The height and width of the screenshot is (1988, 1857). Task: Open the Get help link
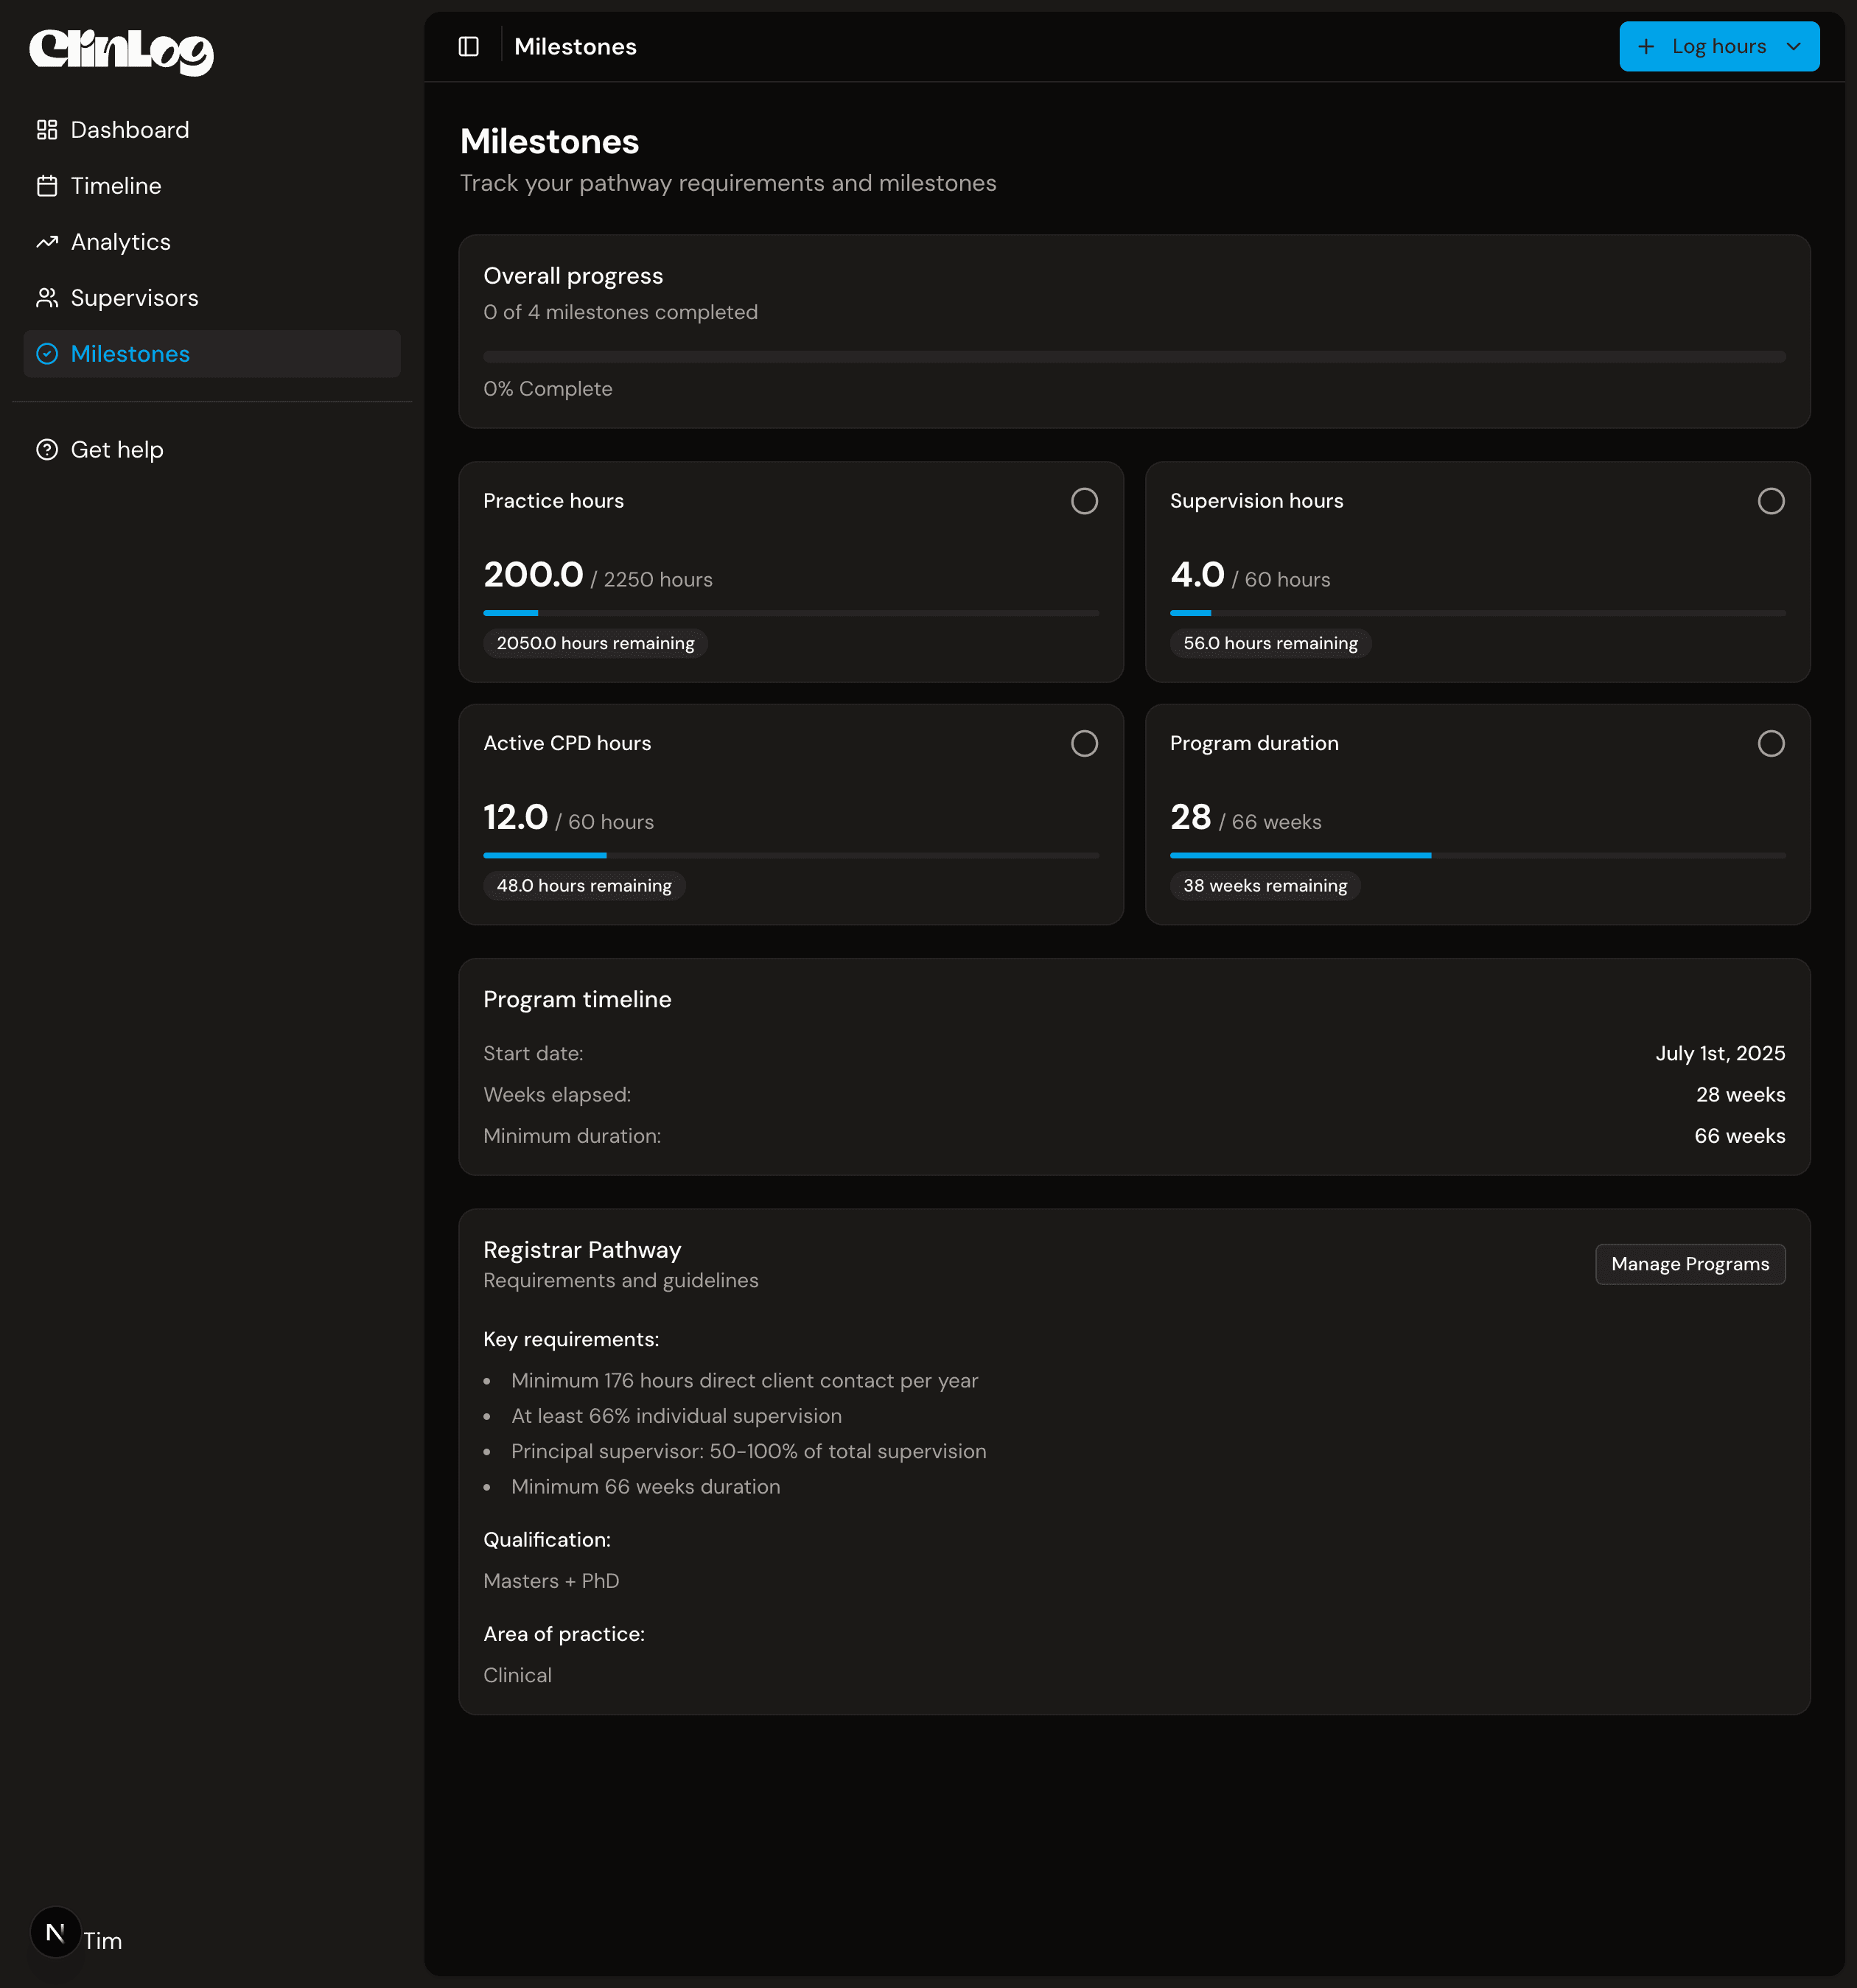coord(116,450)
